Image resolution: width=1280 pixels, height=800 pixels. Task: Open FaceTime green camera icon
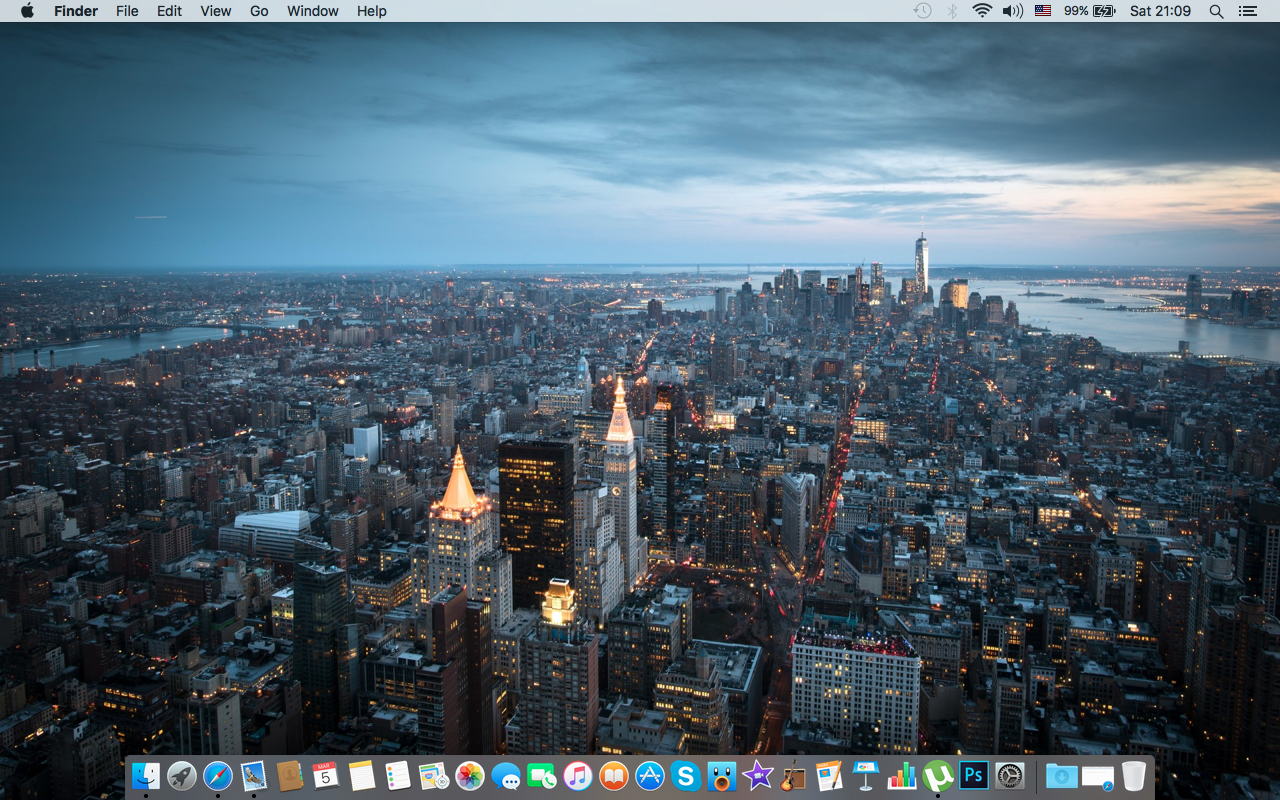542,775
